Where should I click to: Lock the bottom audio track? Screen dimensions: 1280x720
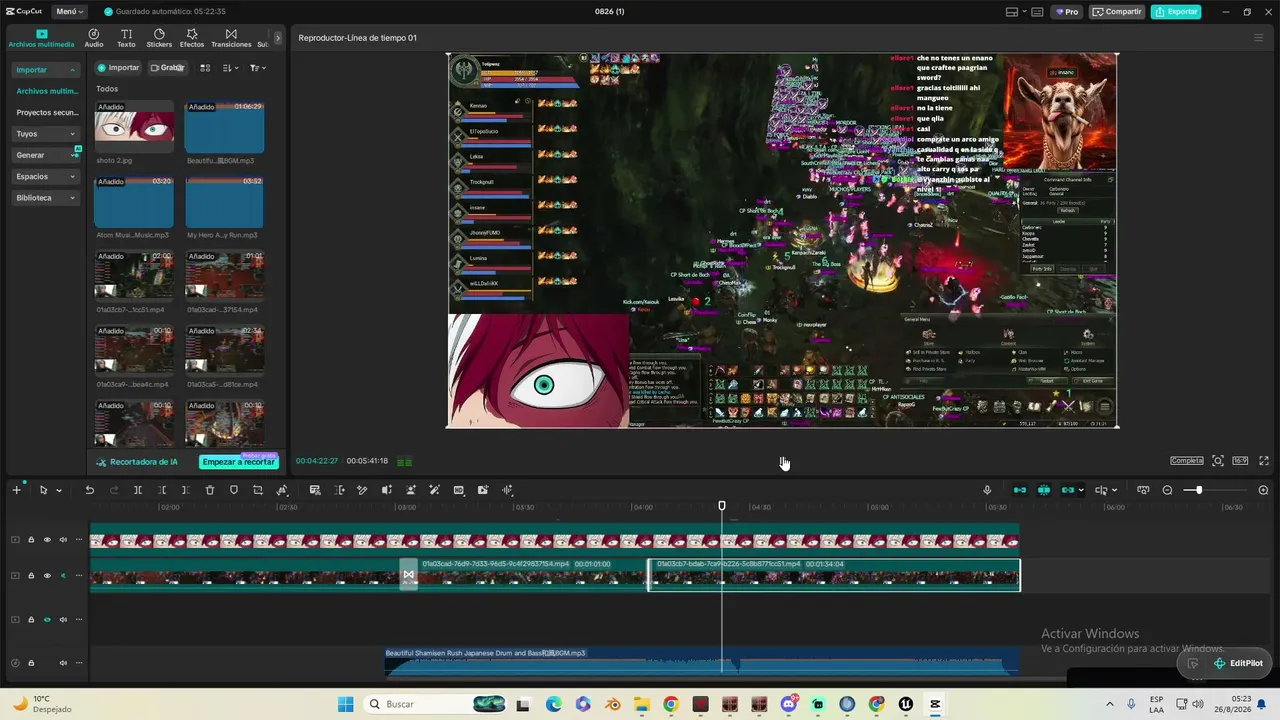point(31,663)
